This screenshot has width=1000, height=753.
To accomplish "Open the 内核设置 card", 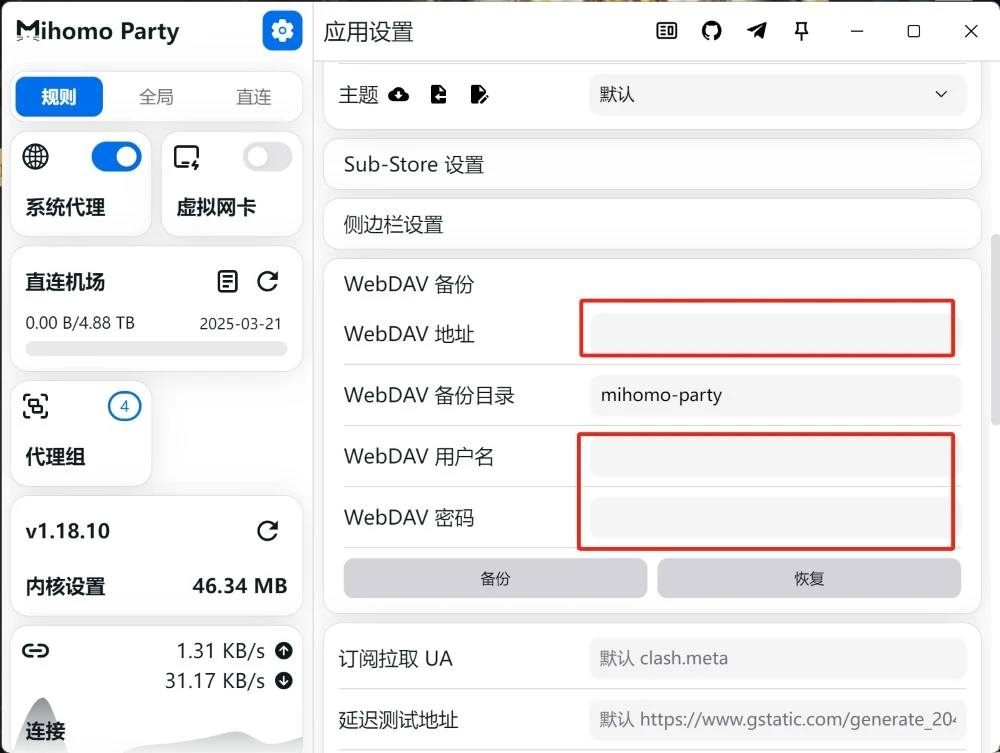I will coord(156,556).
